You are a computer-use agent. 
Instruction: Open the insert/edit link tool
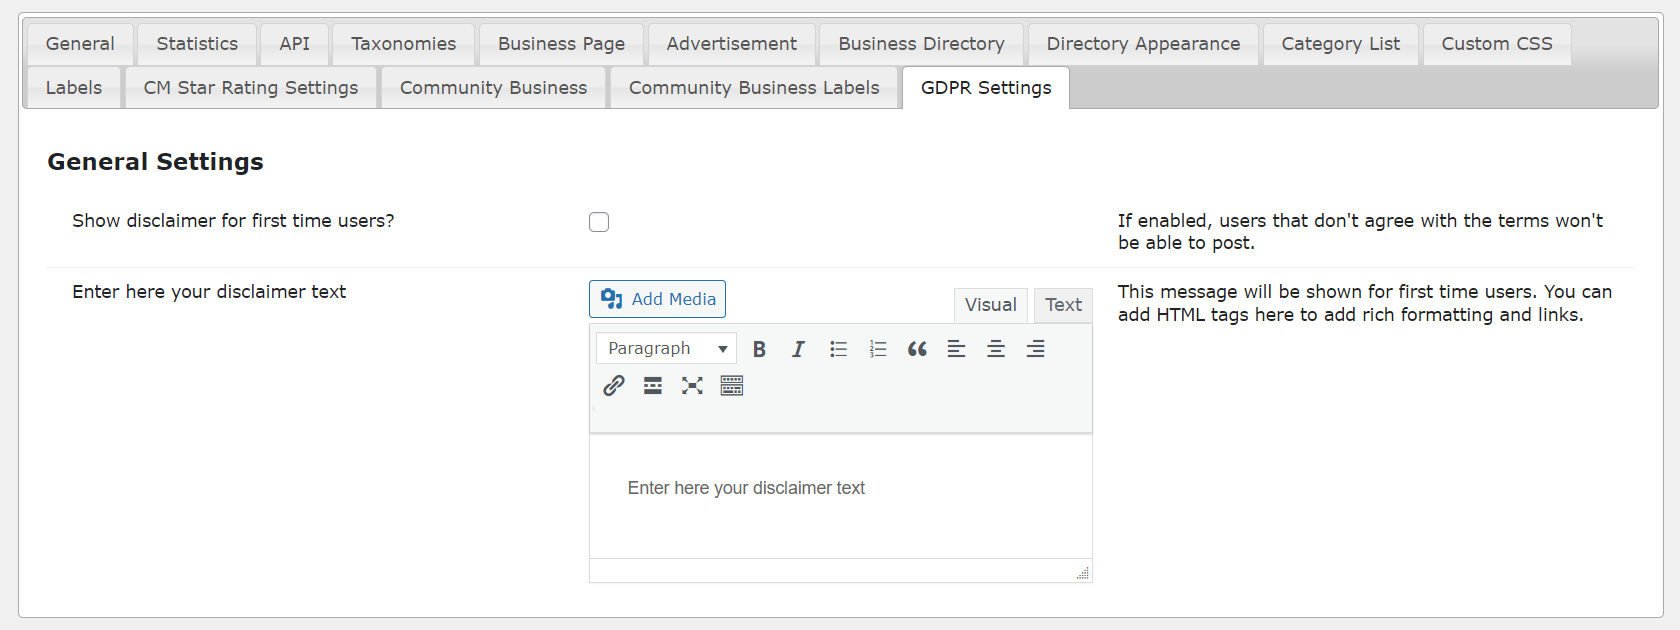614,386
